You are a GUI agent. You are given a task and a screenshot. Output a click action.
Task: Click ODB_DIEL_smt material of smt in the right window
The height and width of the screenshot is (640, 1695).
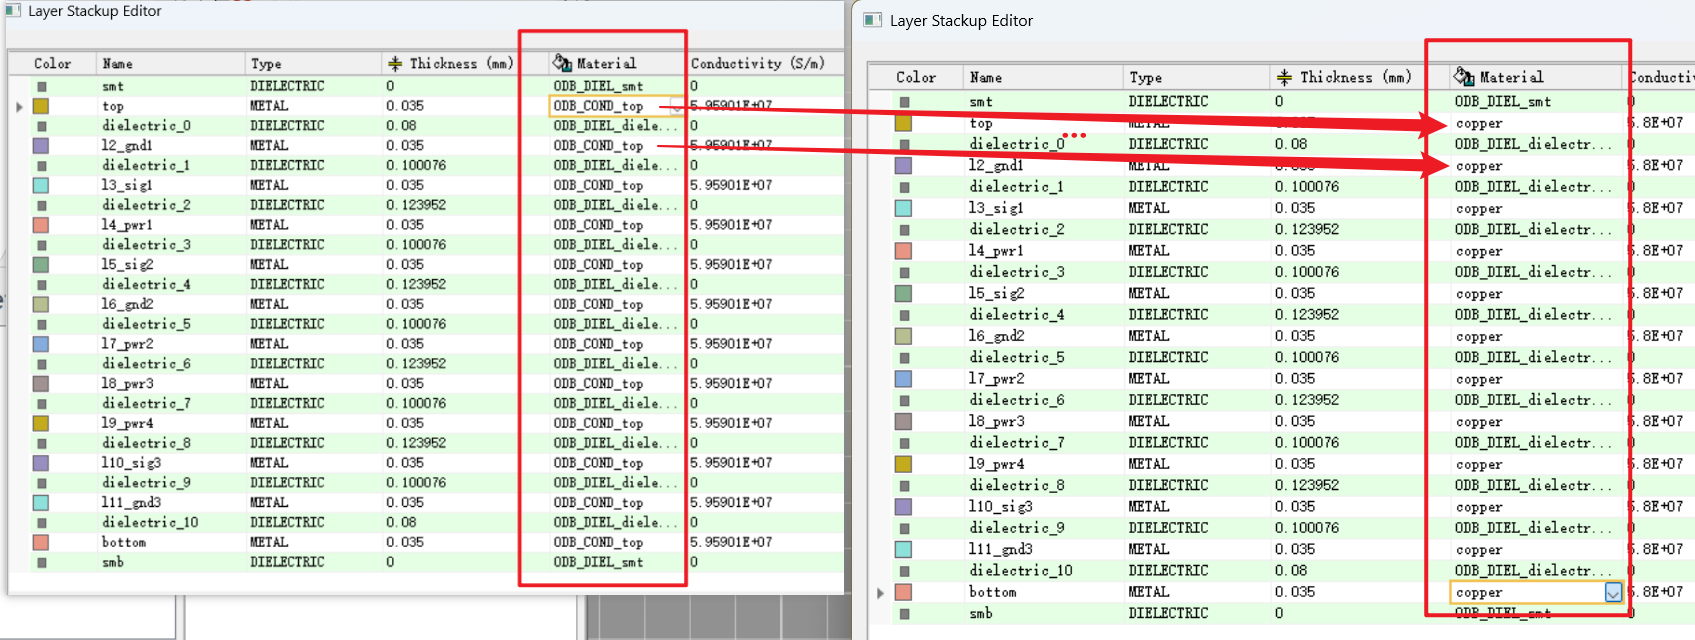[1503, 102]
